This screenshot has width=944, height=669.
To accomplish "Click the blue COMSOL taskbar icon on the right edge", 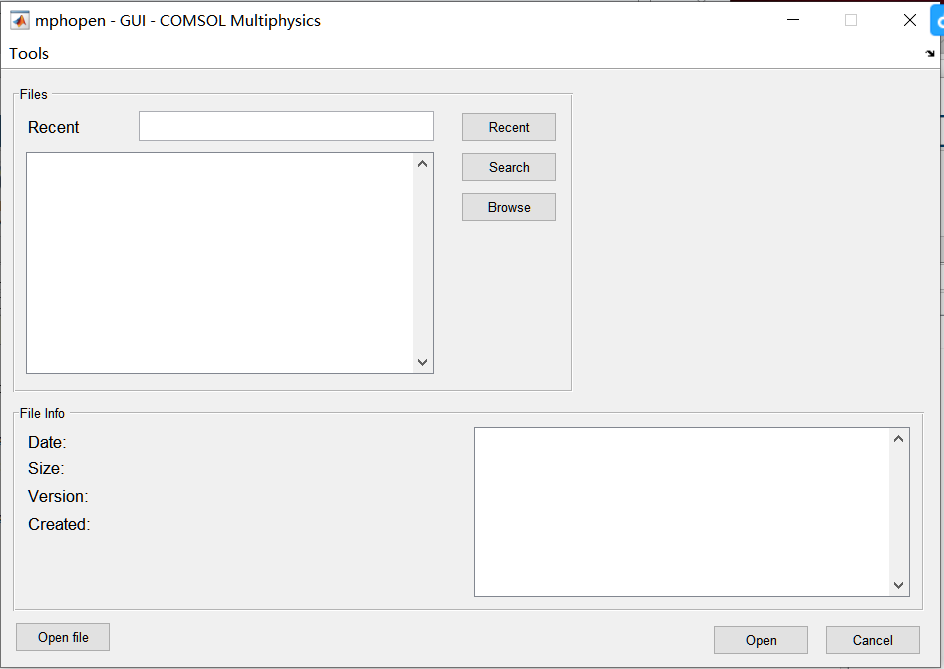I will pos(938,20).
